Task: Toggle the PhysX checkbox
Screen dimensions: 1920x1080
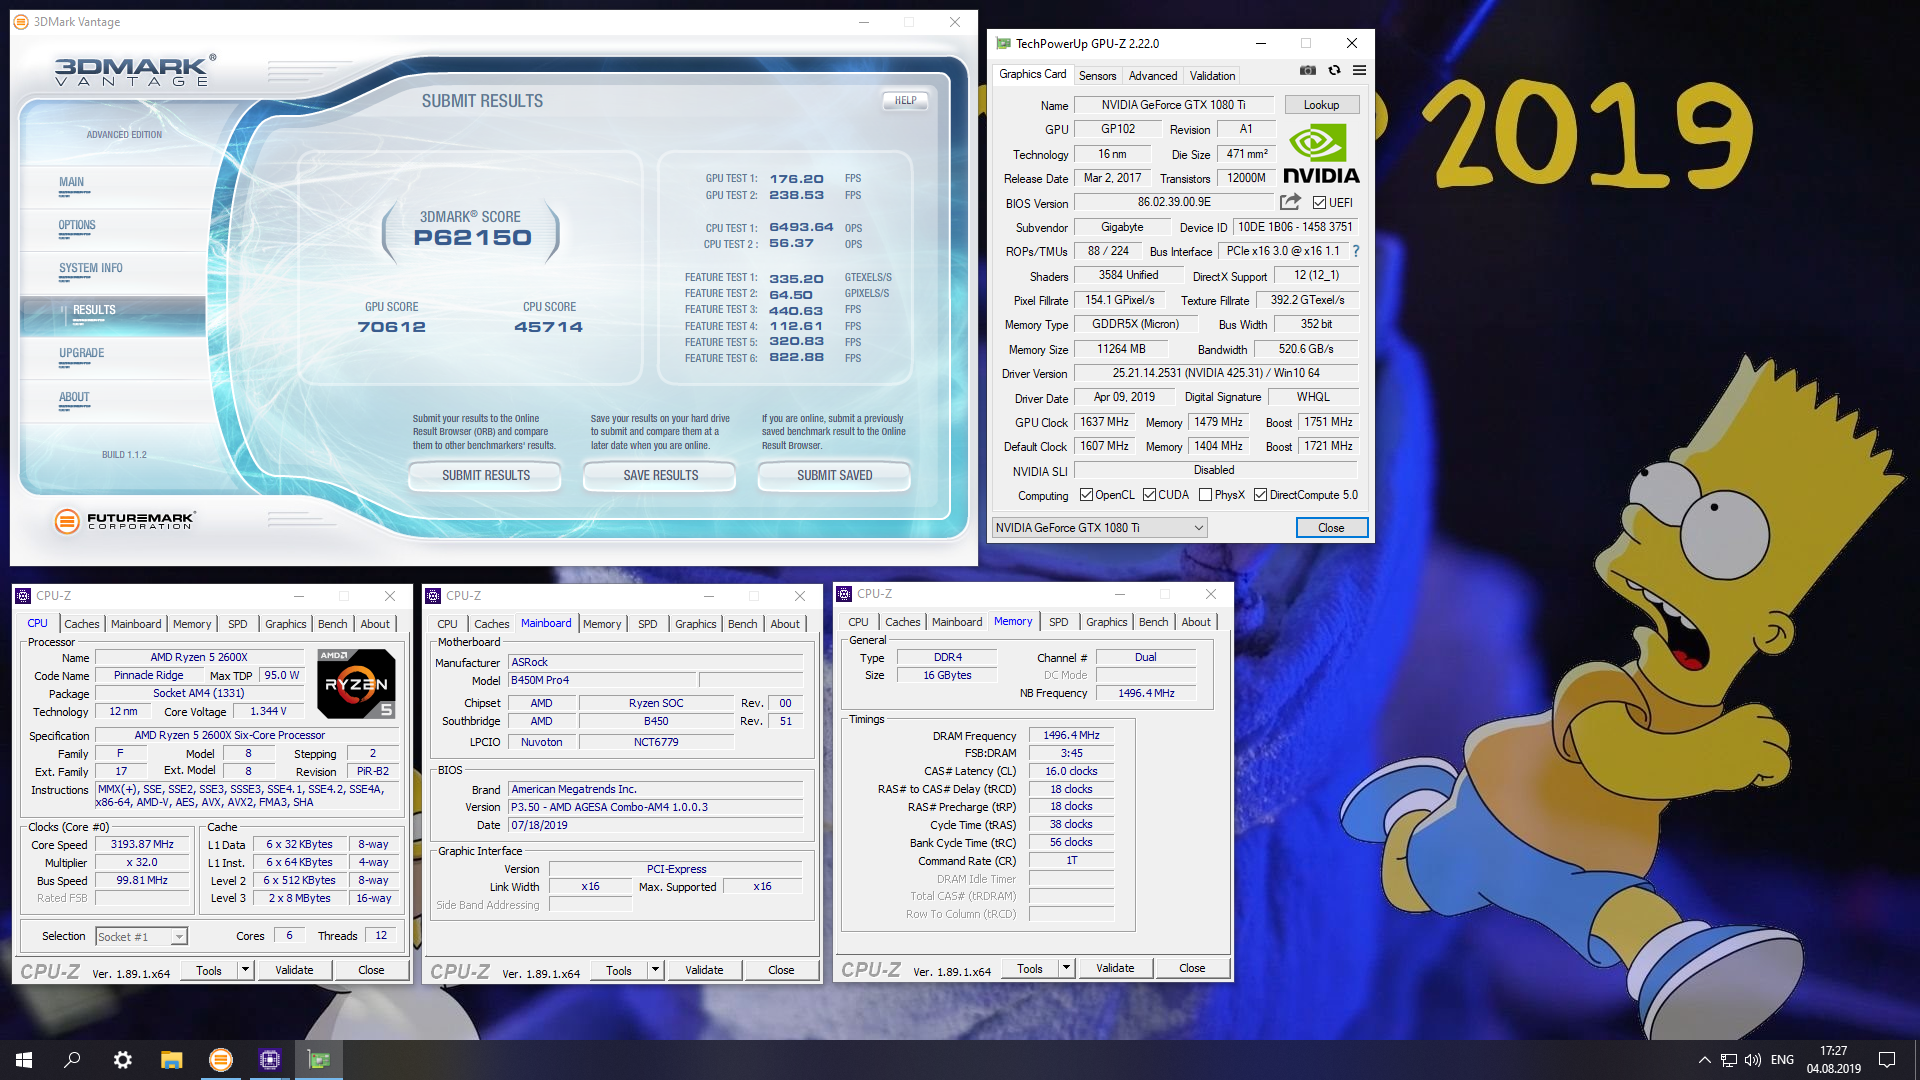Action: [1205, 495]
